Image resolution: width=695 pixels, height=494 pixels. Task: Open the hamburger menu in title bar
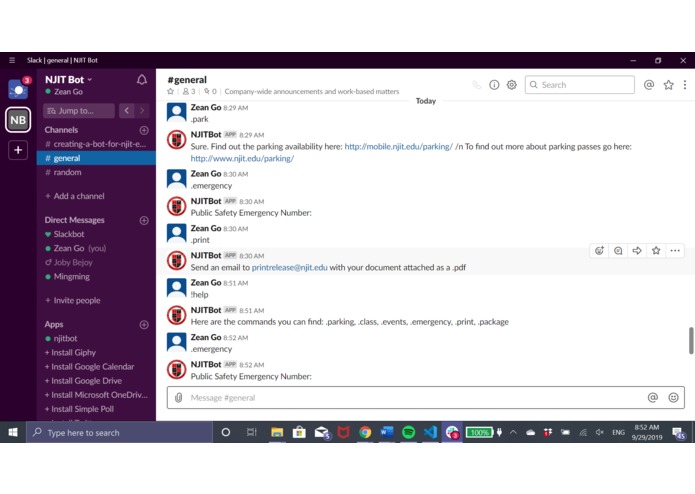coord(12,60)
